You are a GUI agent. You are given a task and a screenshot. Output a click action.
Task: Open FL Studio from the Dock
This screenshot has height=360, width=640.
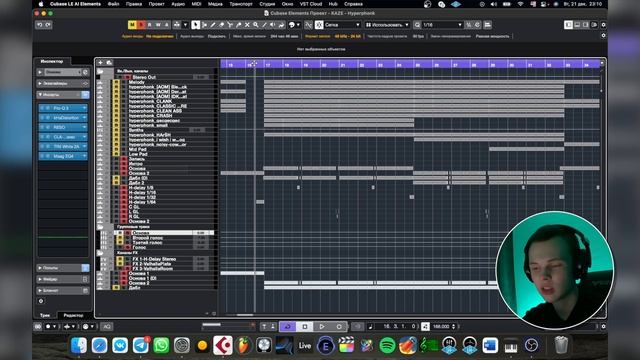243,346
